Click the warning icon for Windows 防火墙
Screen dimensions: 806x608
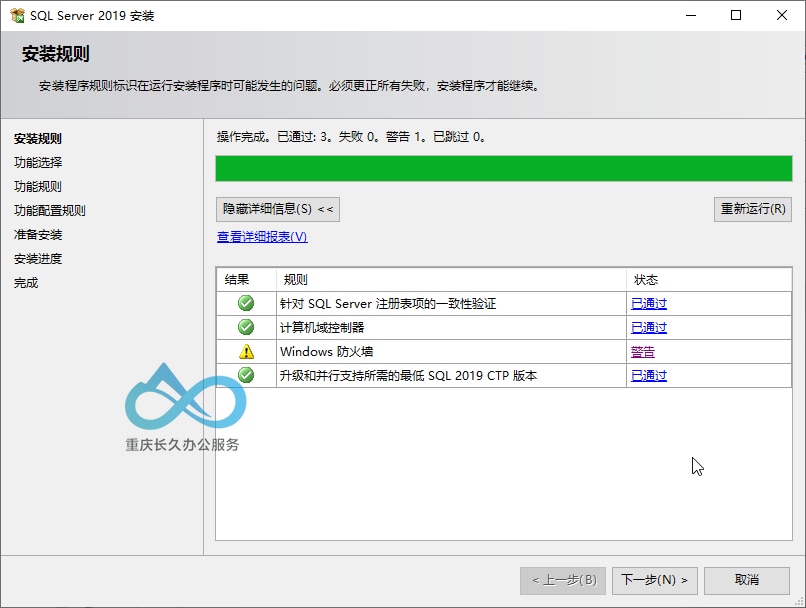[246, 352]
